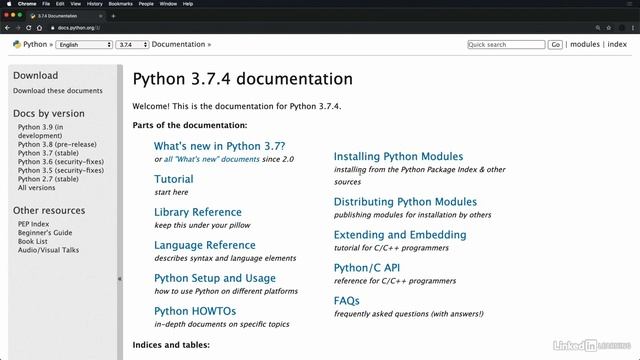Open the Chrome profile avatar icon
Viewport: 640px width, 360px height.
pos(622,28)
